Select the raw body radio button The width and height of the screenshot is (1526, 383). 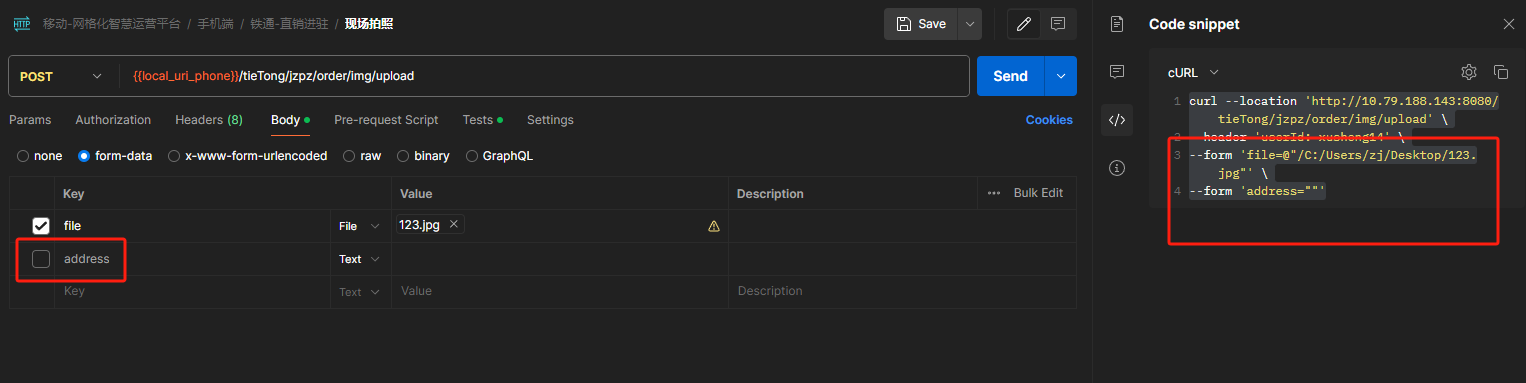click(x=349, y=156)
